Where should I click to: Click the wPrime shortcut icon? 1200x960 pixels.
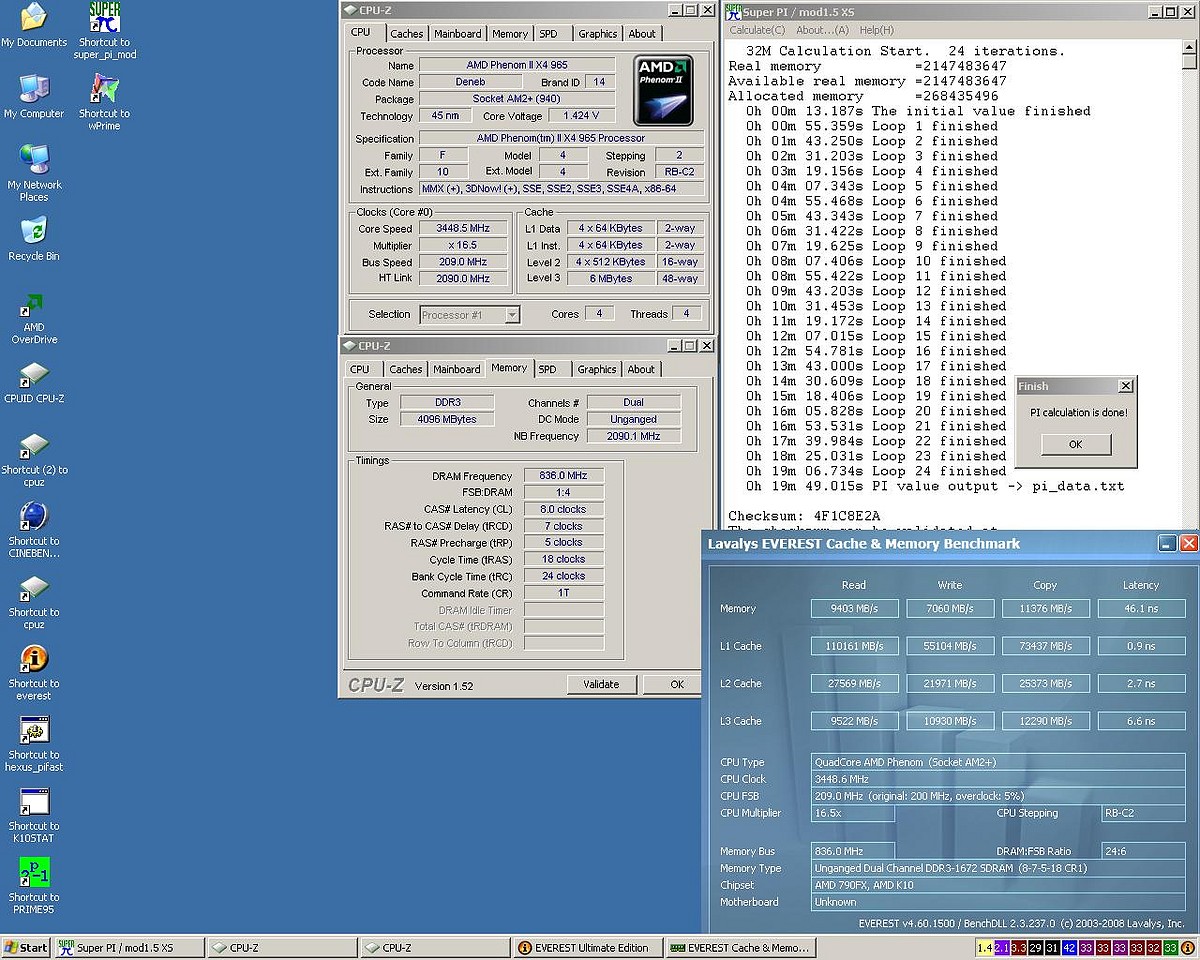[105, 103]
